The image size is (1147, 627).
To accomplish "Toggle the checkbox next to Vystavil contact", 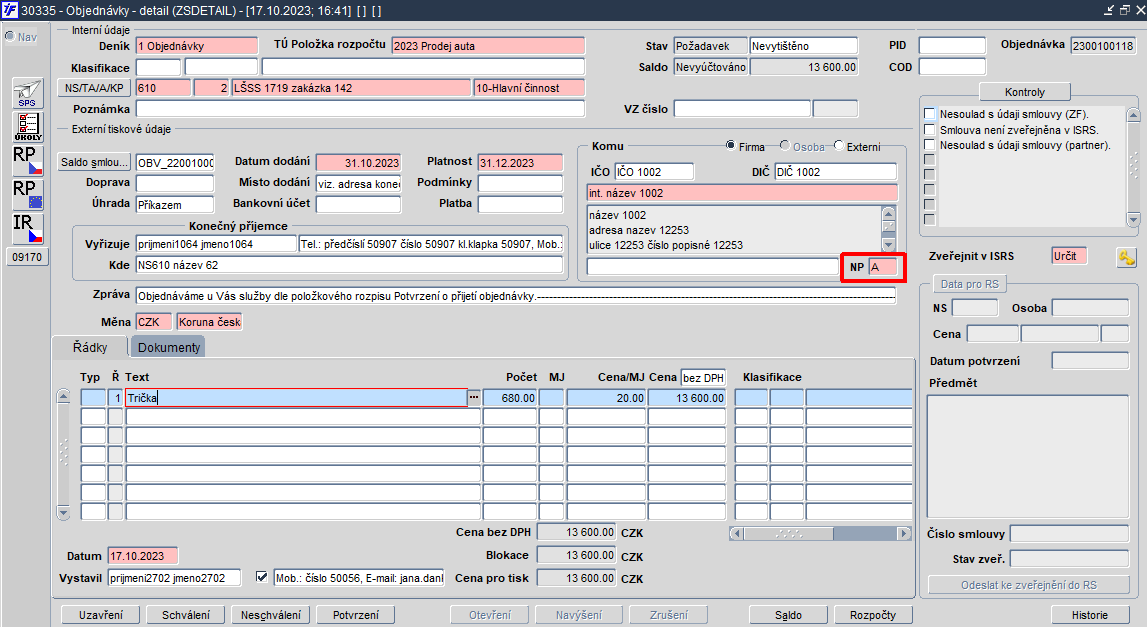I will [x=261, y=577].
